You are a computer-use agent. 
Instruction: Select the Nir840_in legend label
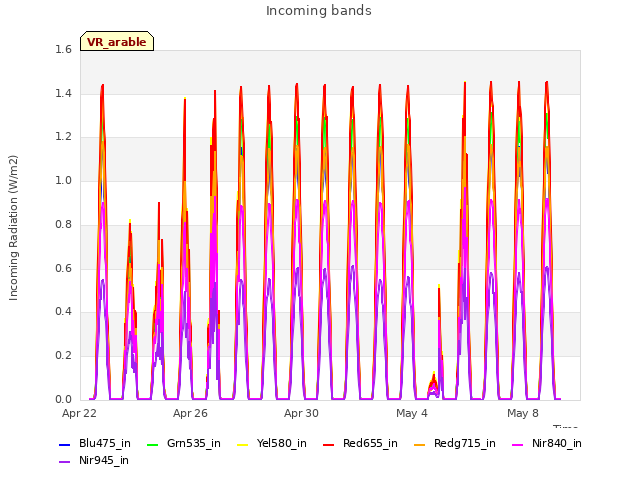[557, 443]
